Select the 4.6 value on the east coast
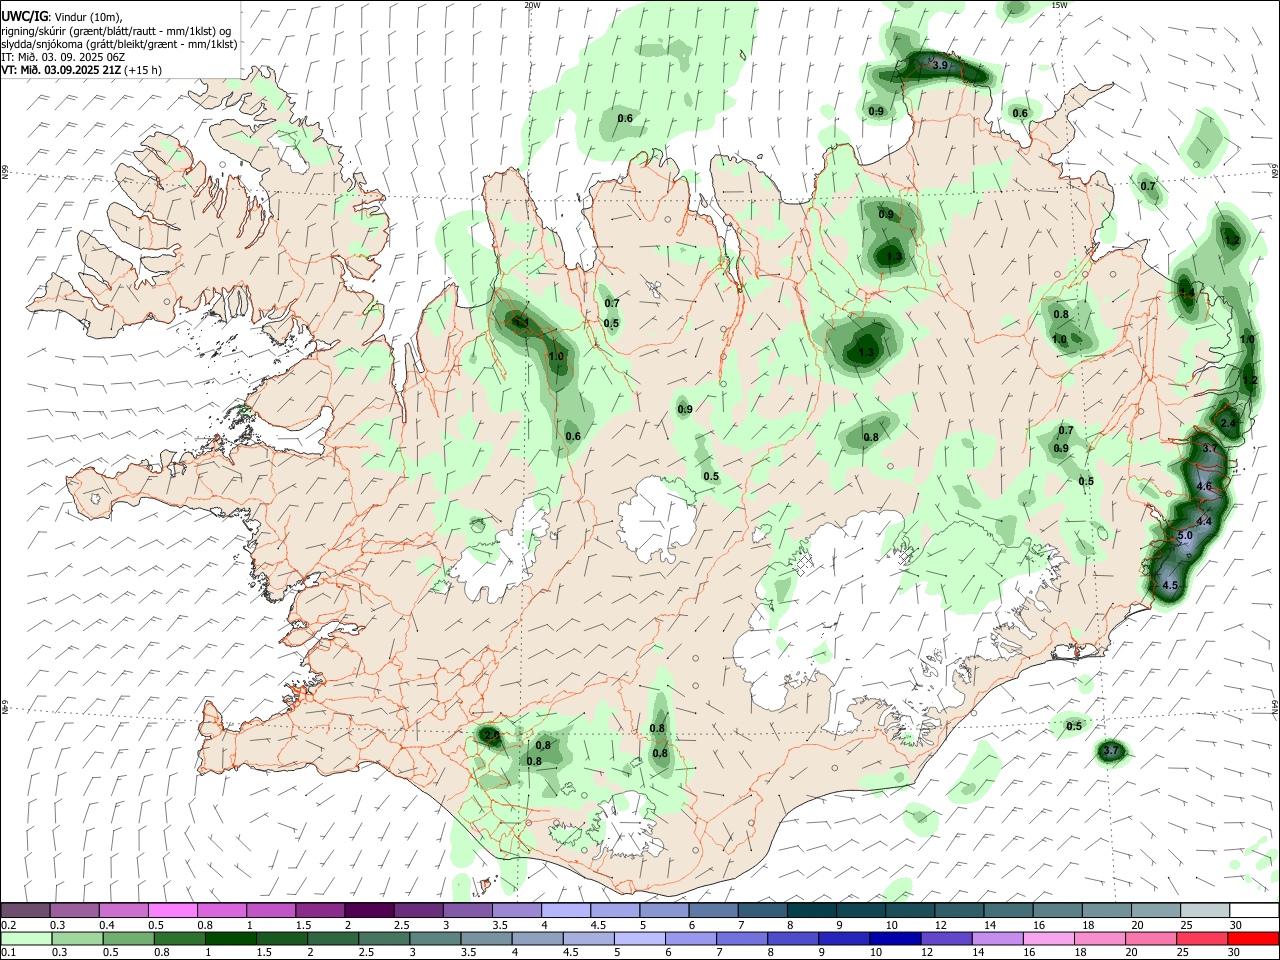Screen dimensions: 1280x960 1204,487
